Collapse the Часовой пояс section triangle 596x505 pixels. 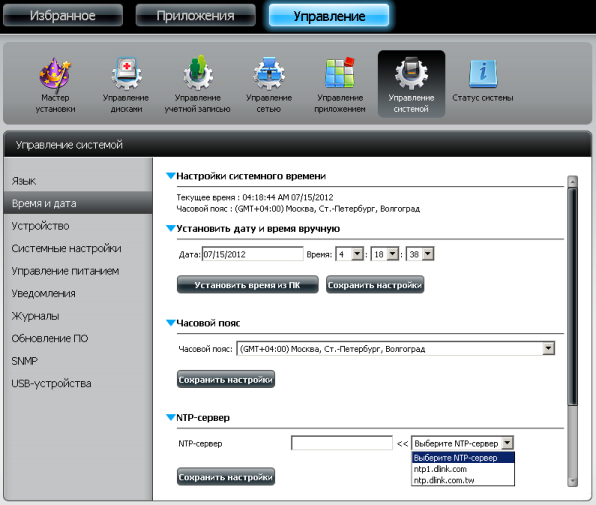coord(170,323)
